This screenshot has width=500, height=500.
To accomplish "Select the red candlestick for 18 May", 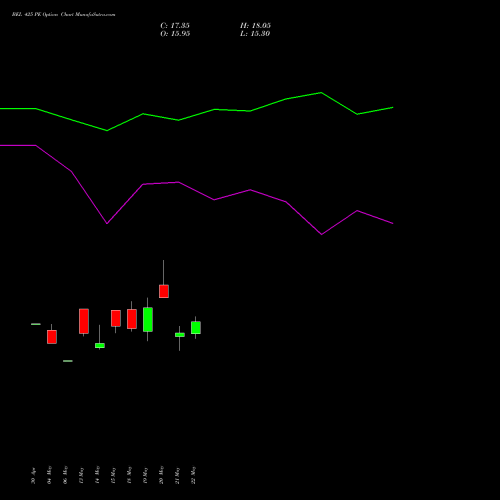I will 132,319.
